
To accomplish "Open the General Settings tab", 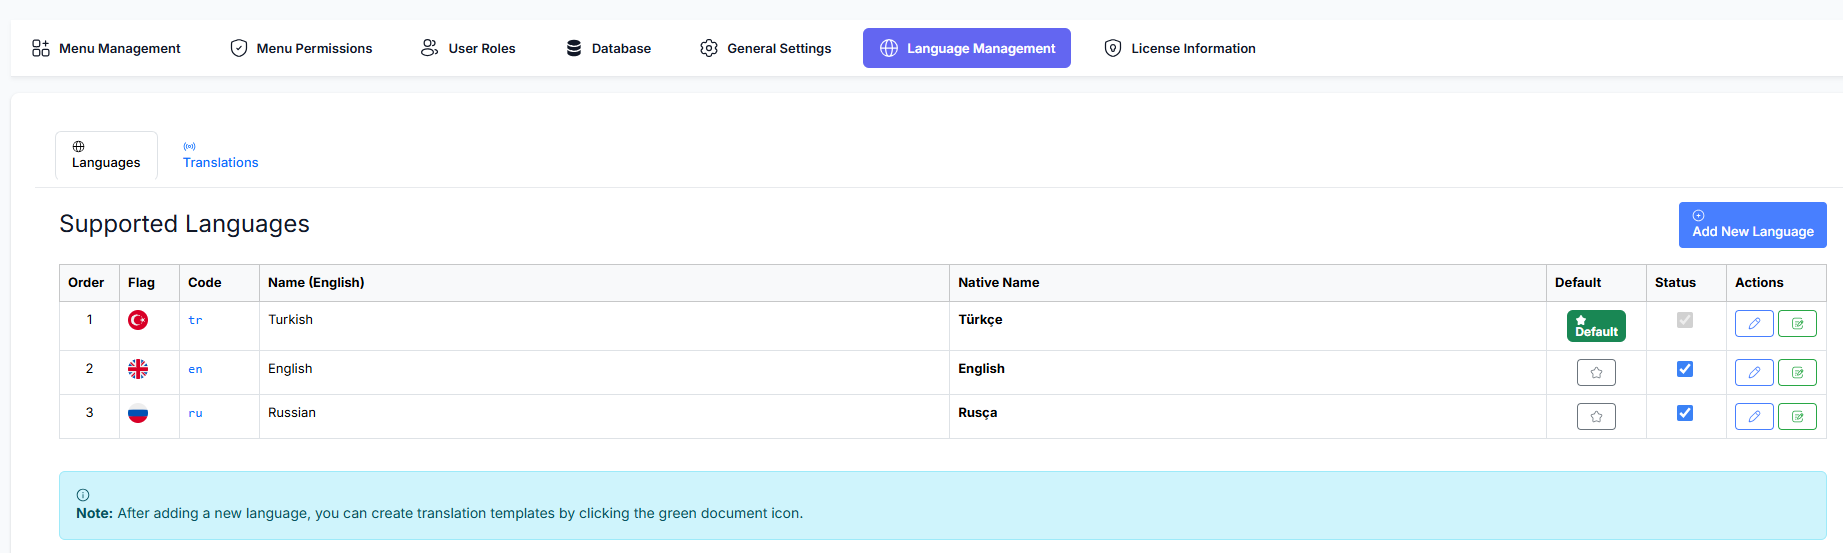I will click(x=766, y=48).
